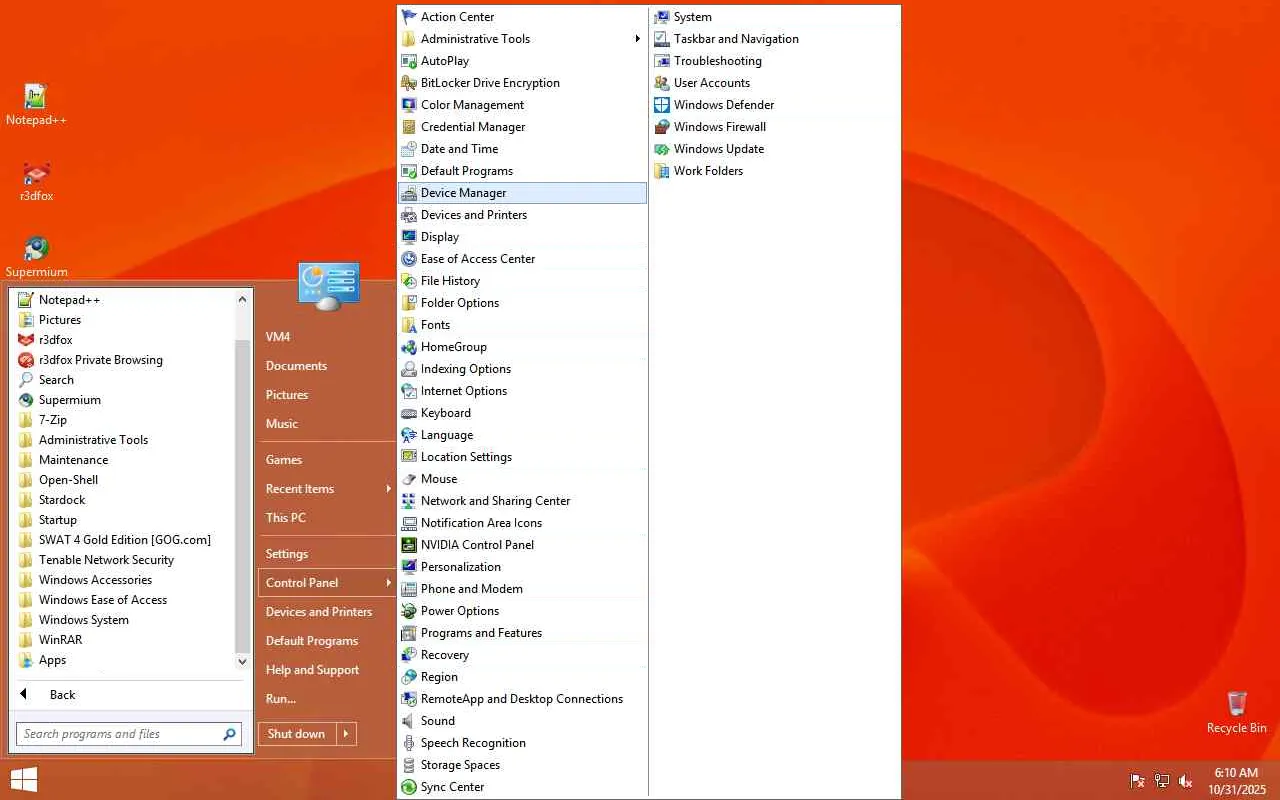1280x800 pixels.
Task: Click the Action Center flag in system tray
Action: click(x=1138, y=781)
